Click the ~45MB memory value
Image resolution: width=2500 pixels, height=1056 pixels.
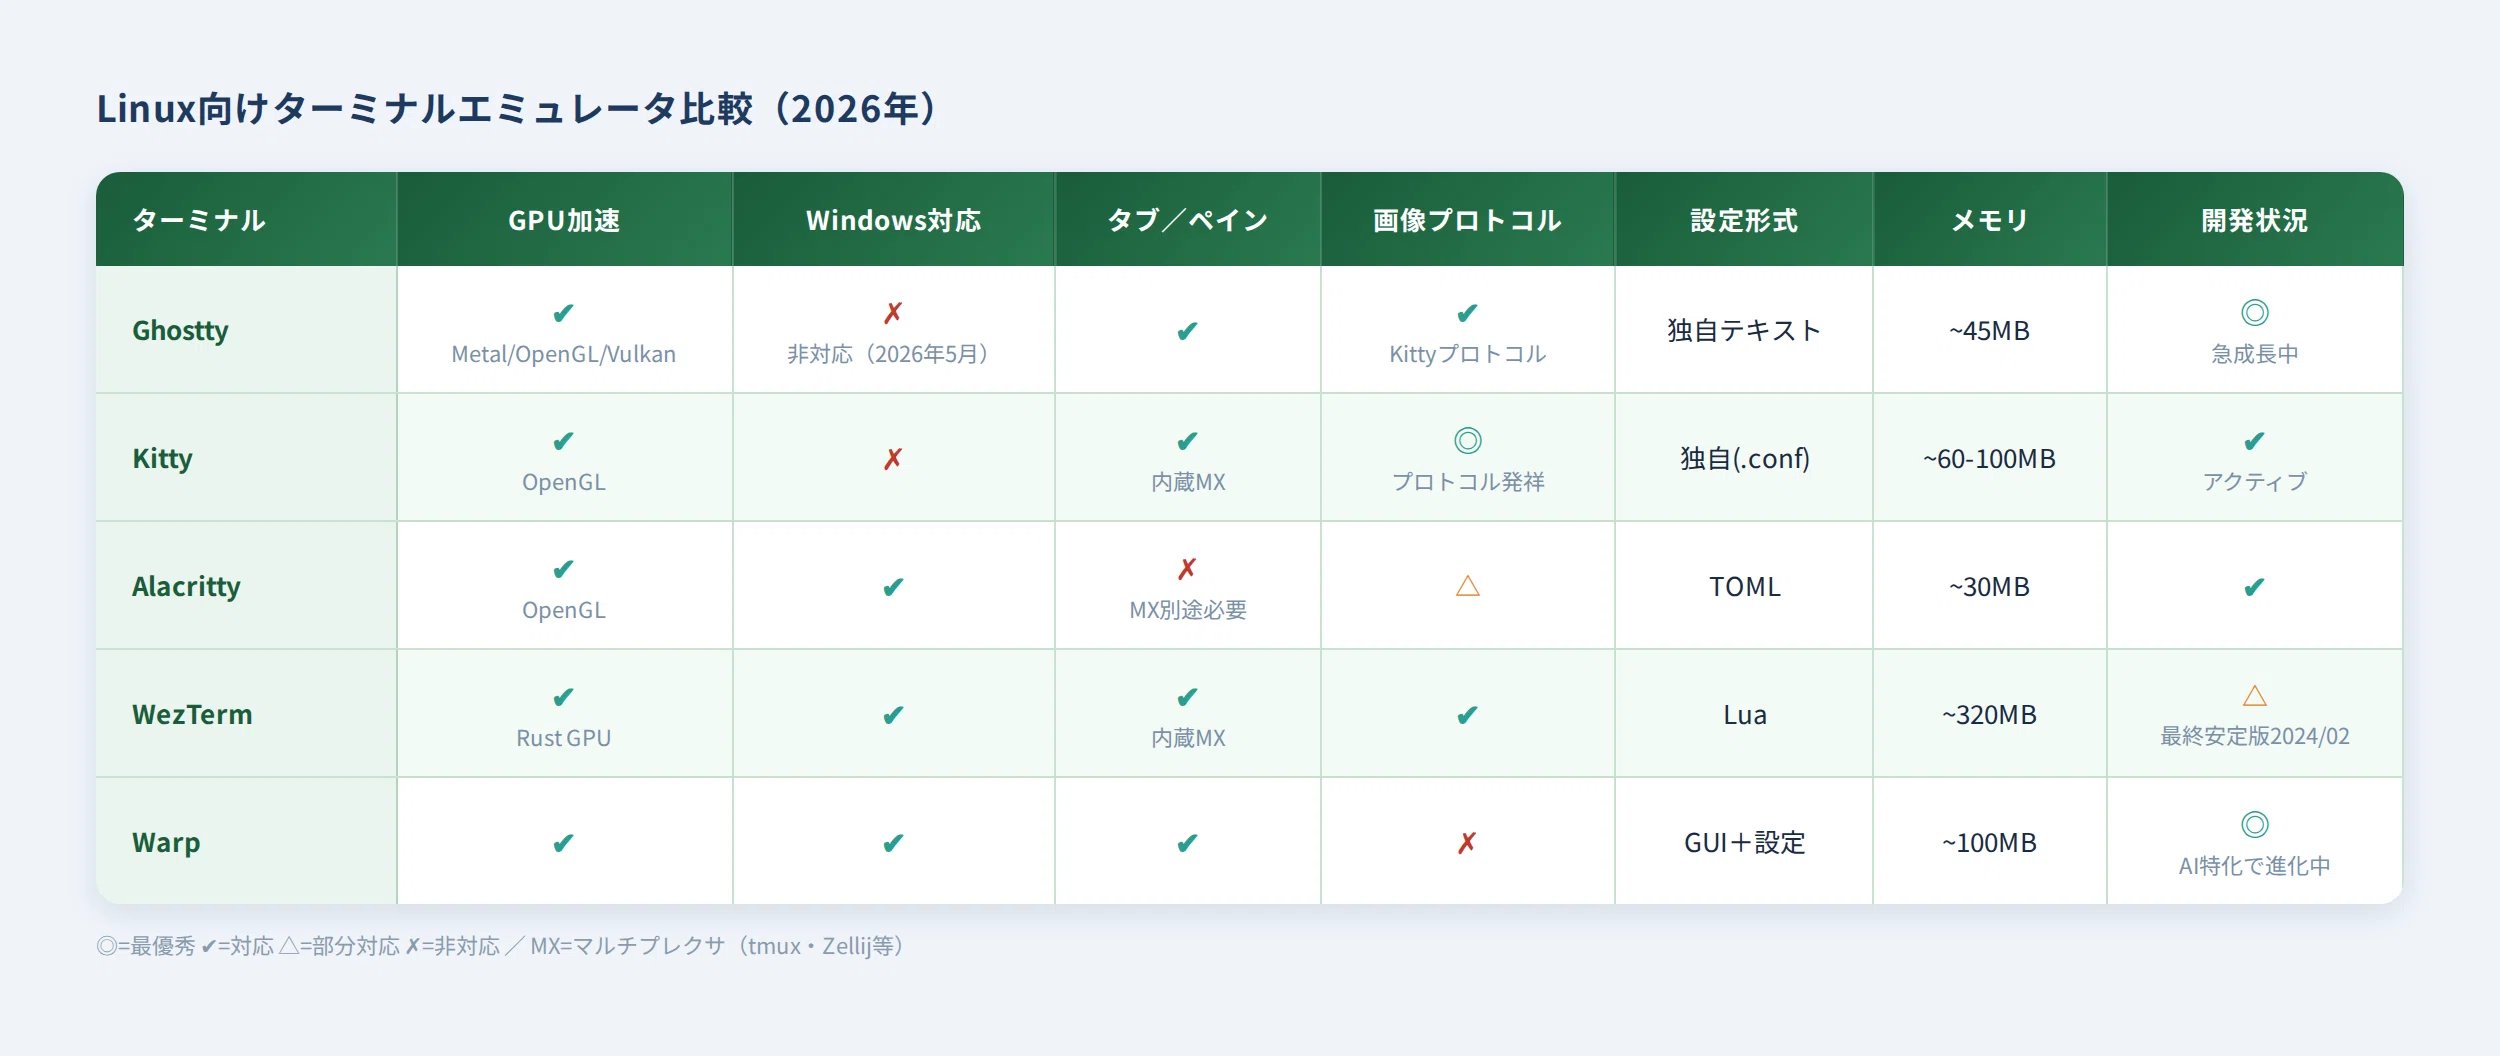(x=1989, y=331)
